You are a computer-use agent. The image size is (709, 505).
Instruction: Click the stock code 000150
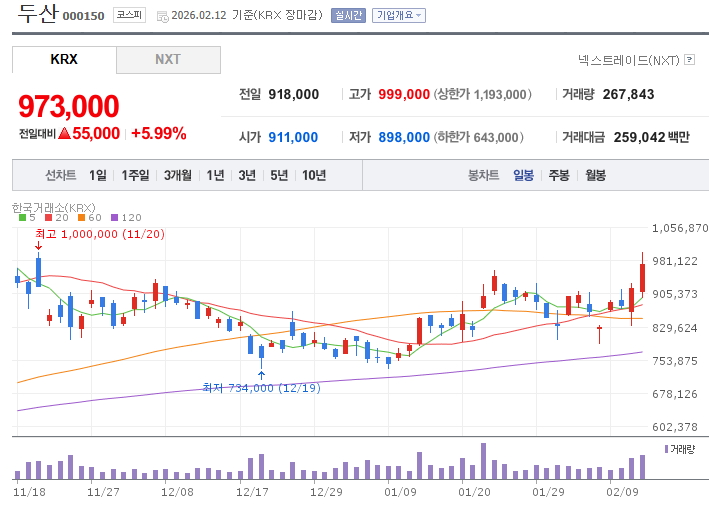[x=83, y=16]
